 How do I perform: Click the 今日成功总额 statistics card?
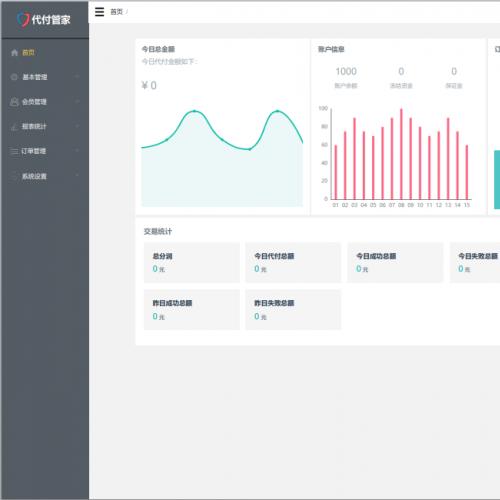[395, 263]
